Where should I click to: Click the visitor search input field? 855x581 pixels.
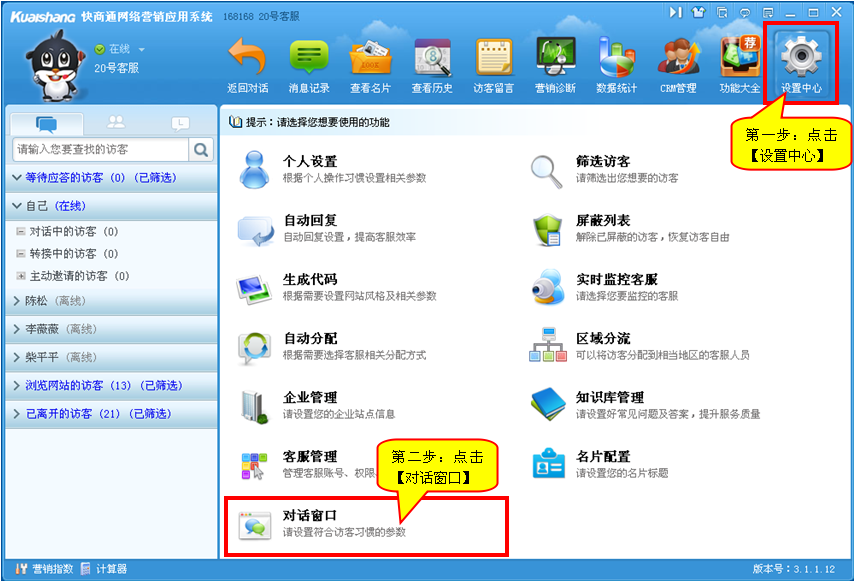pyautogui.click(x=100, y=150)
